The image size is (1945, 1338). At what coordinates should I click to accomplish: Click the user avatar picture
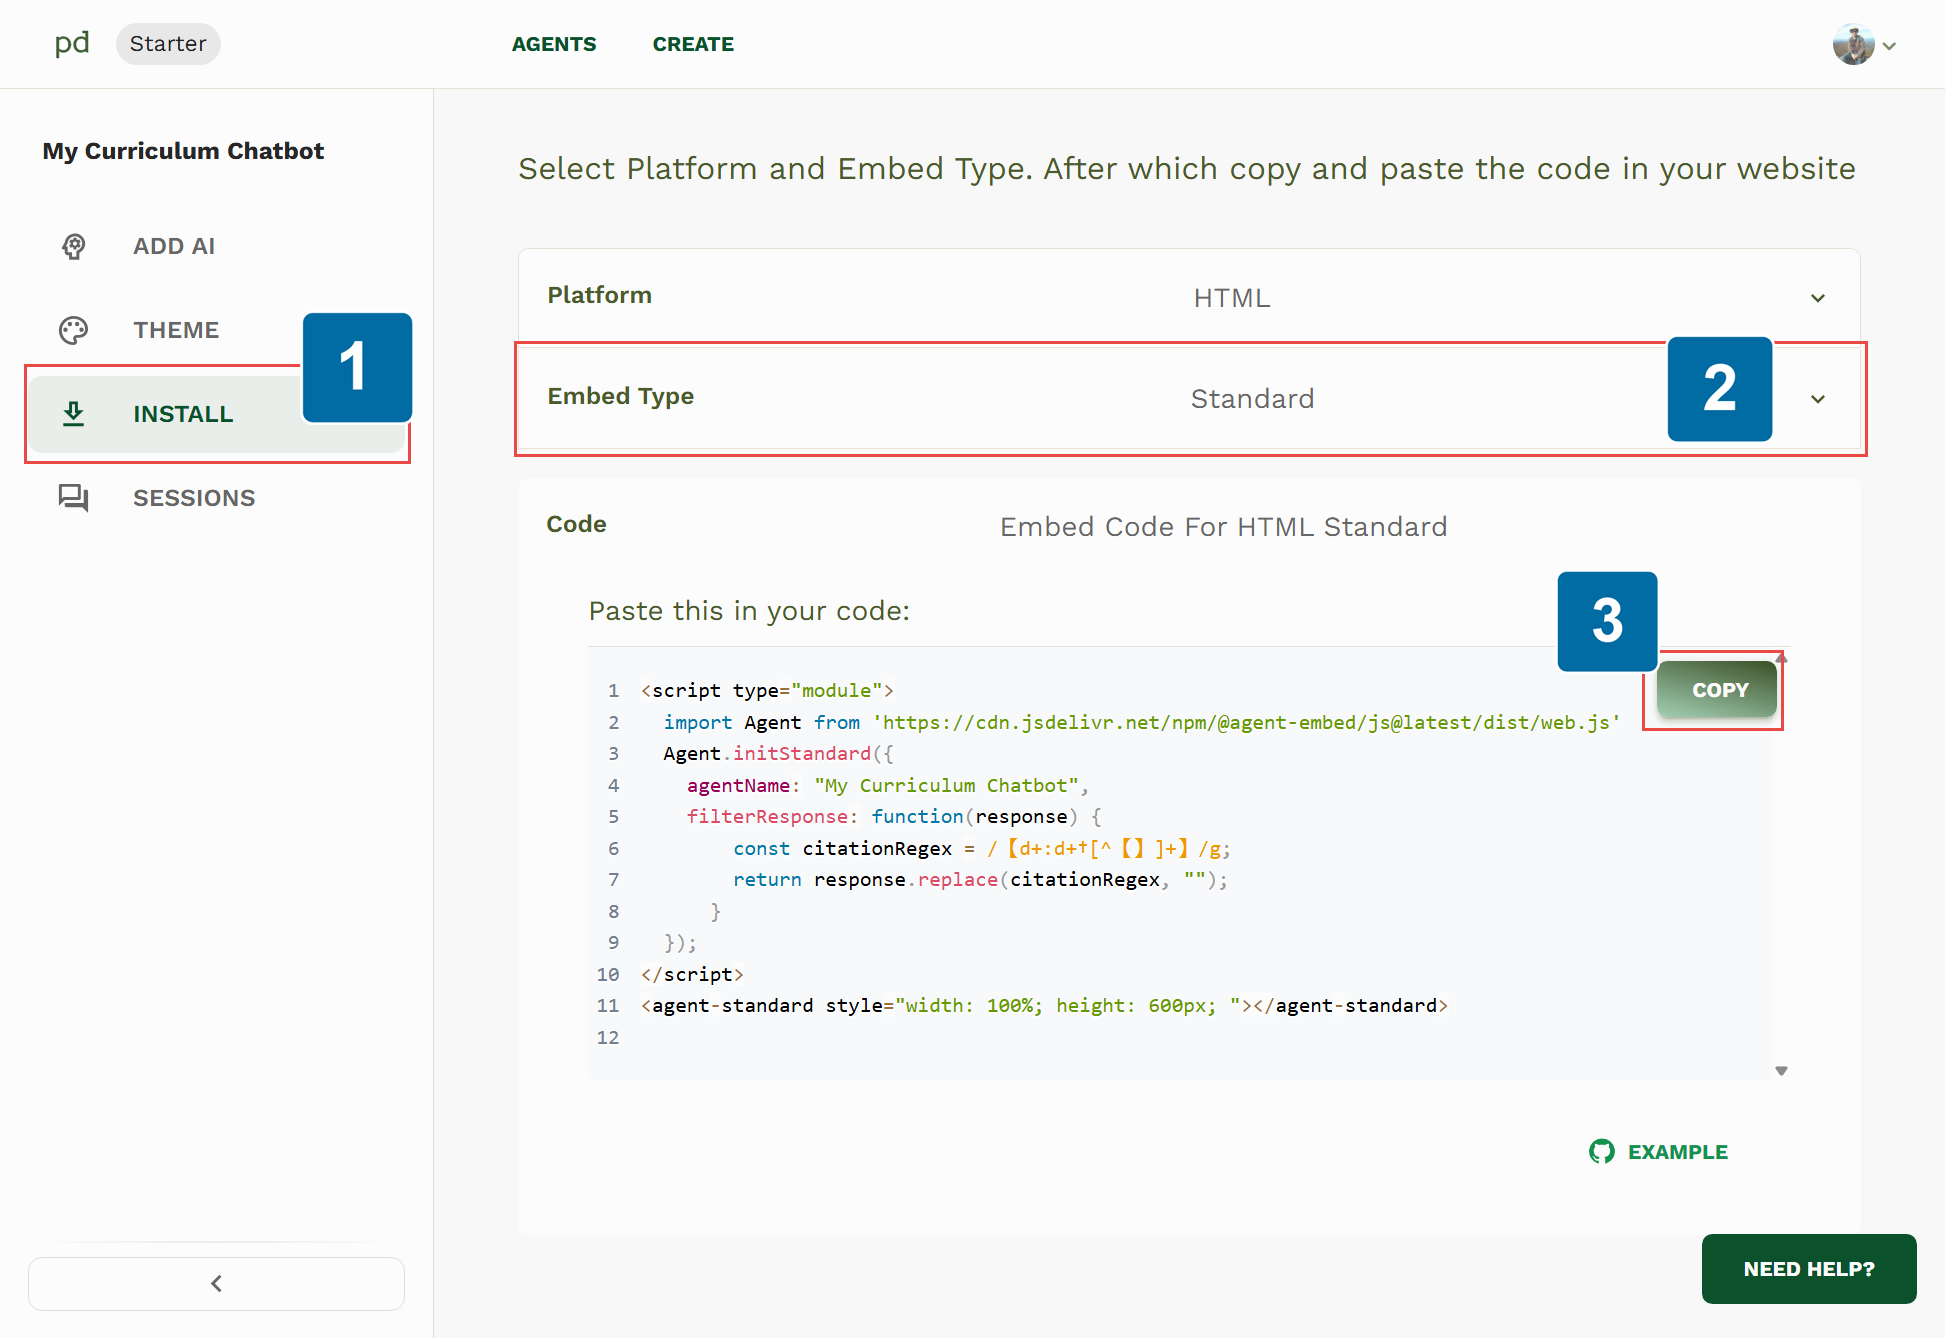pyautogui.click(x=1852, y=45)
